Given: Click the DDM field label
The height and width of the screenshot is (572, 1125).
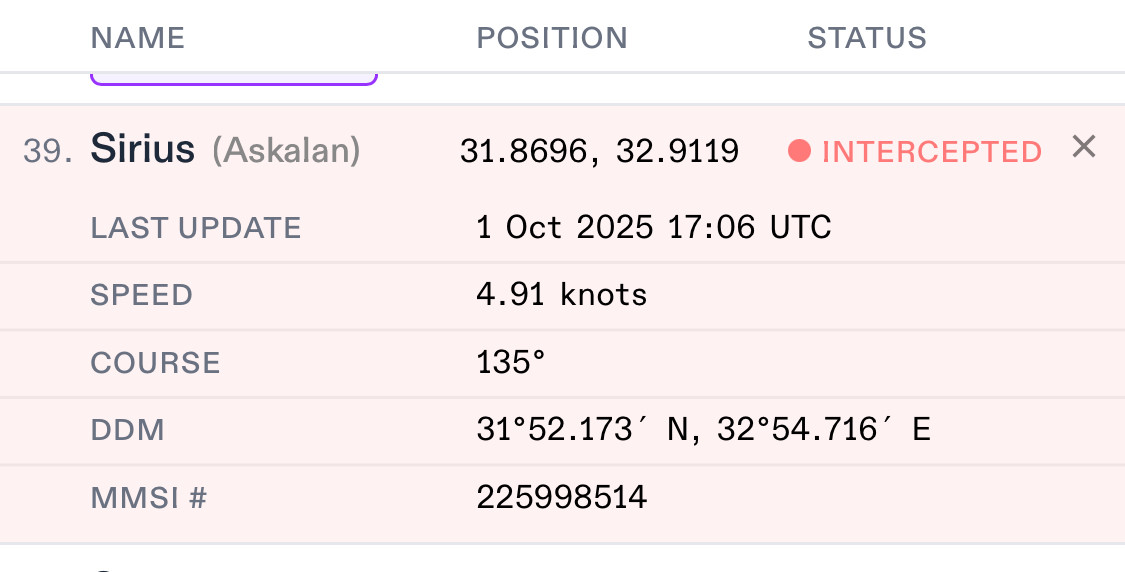Looking at the screenshot, I should (x=127, y=430).
